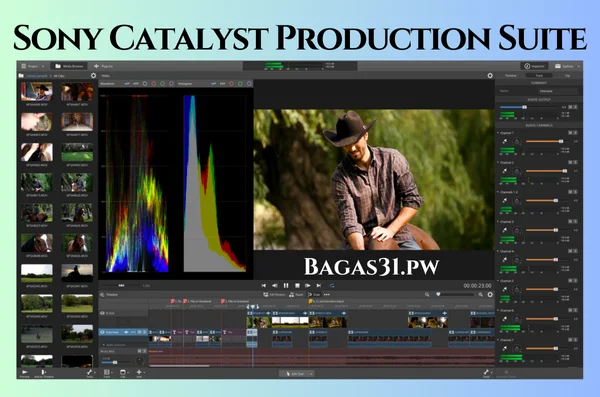Click the 00:00:23:00 timecode display
This screenshot has width=600, height=397.
pos(477,286)
